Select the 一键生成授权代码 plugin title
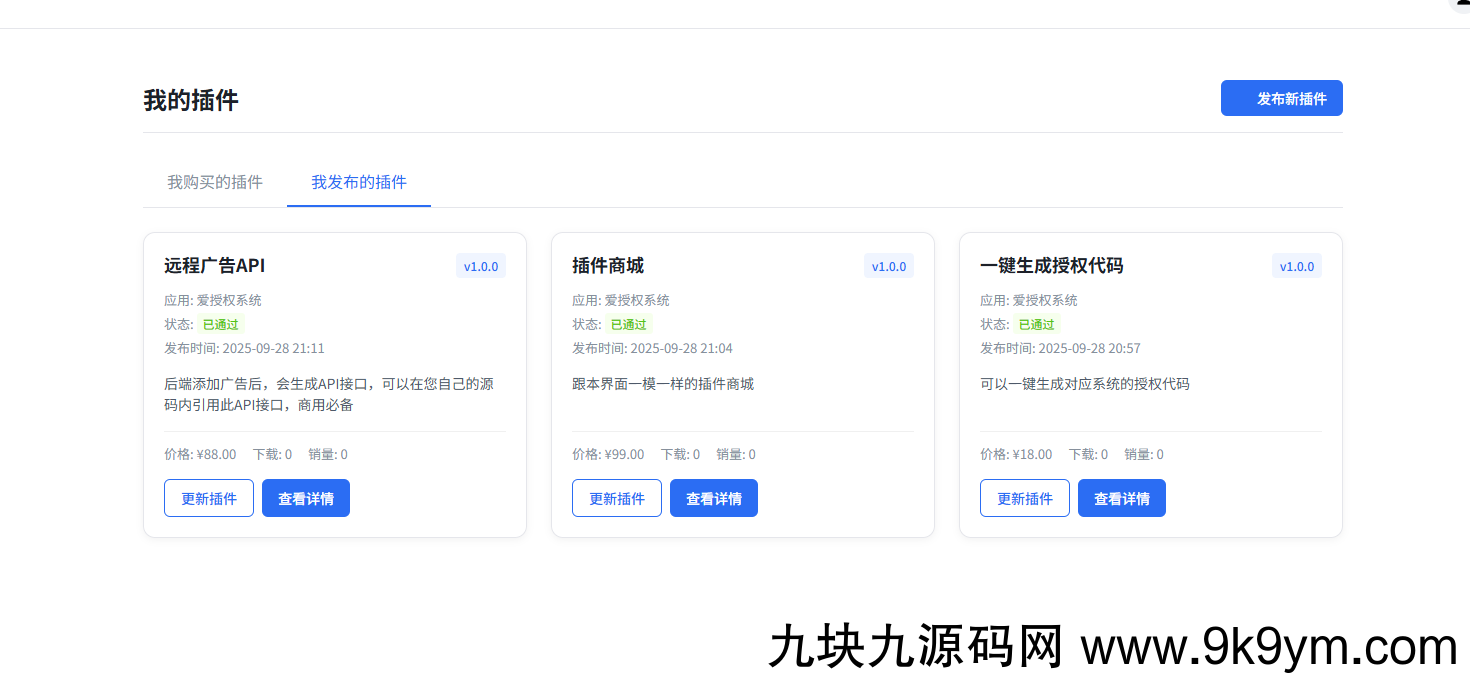This screenshot has height=684, width=1470. 1053,266
